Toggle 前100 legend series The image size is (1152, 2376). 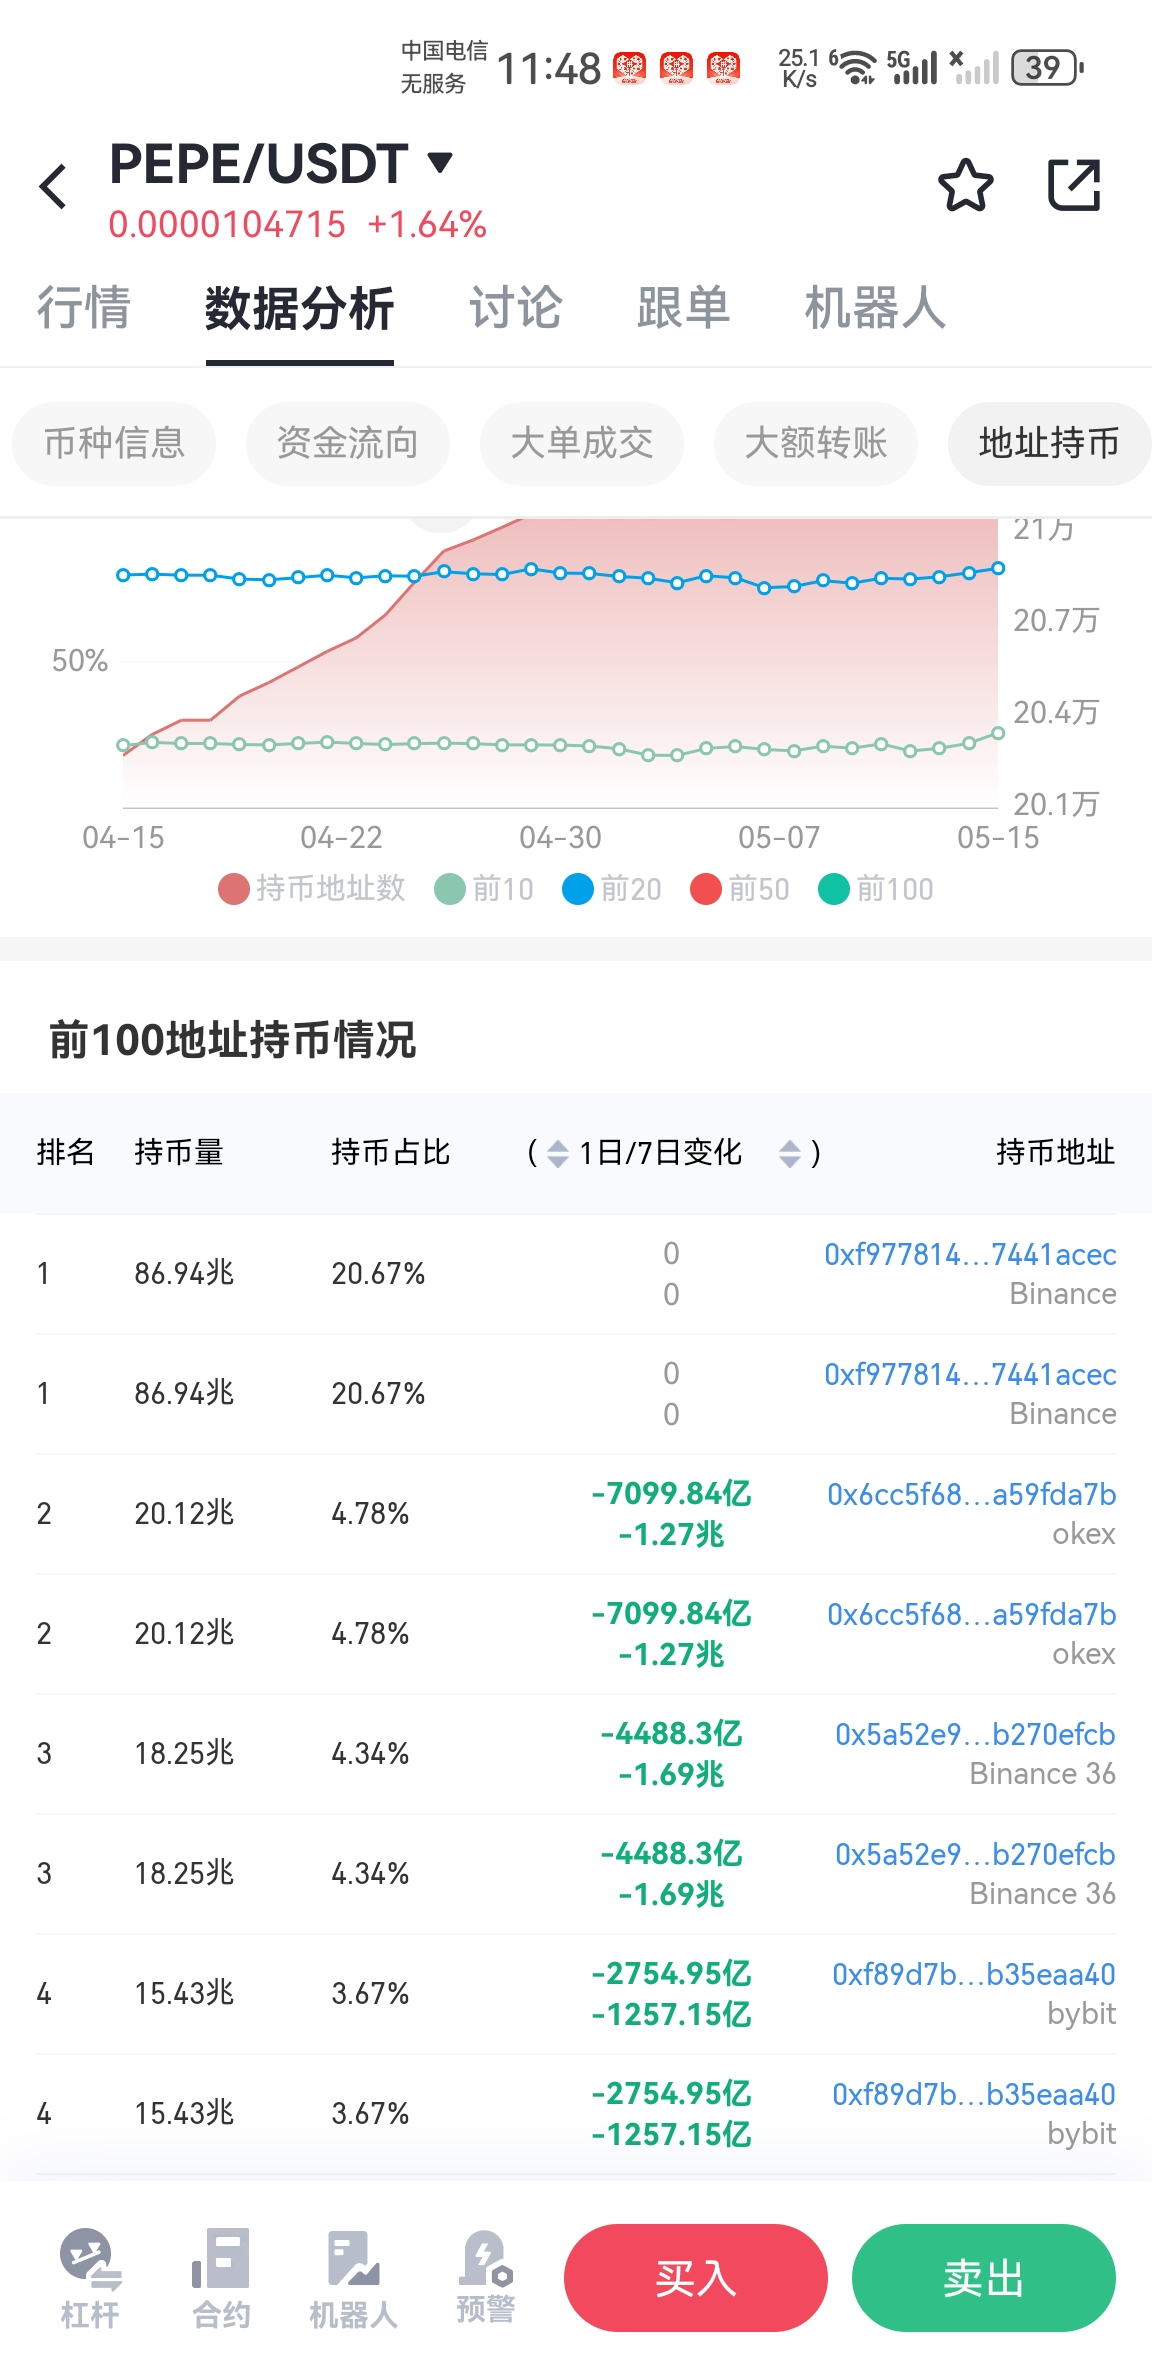(x=876, y=888)
